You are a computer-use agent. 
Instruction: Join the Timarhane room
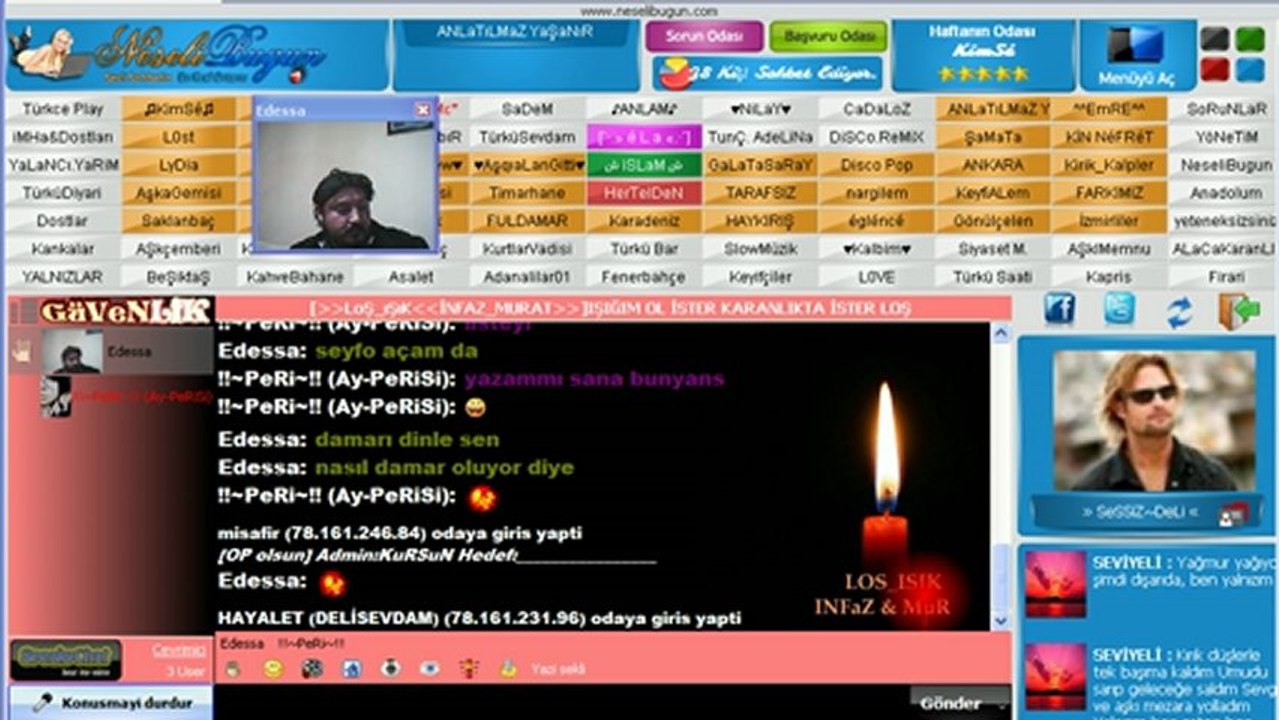coord(527,193)
